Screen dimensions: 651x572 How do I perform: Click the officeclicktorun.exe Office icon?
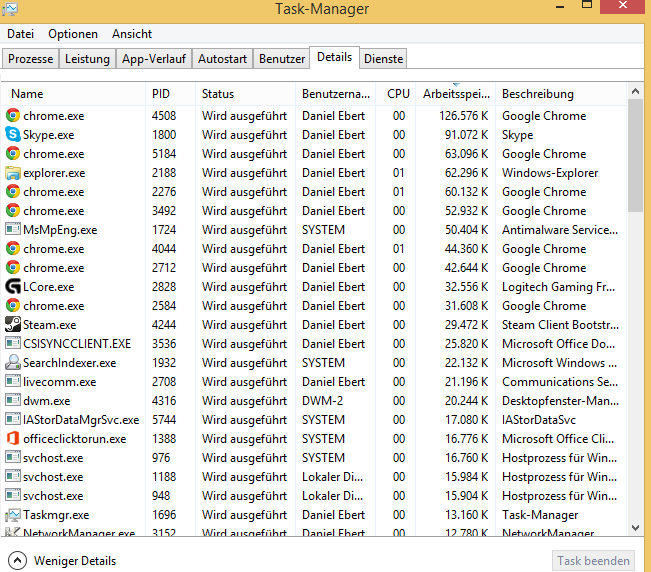(x=13, y=439)
